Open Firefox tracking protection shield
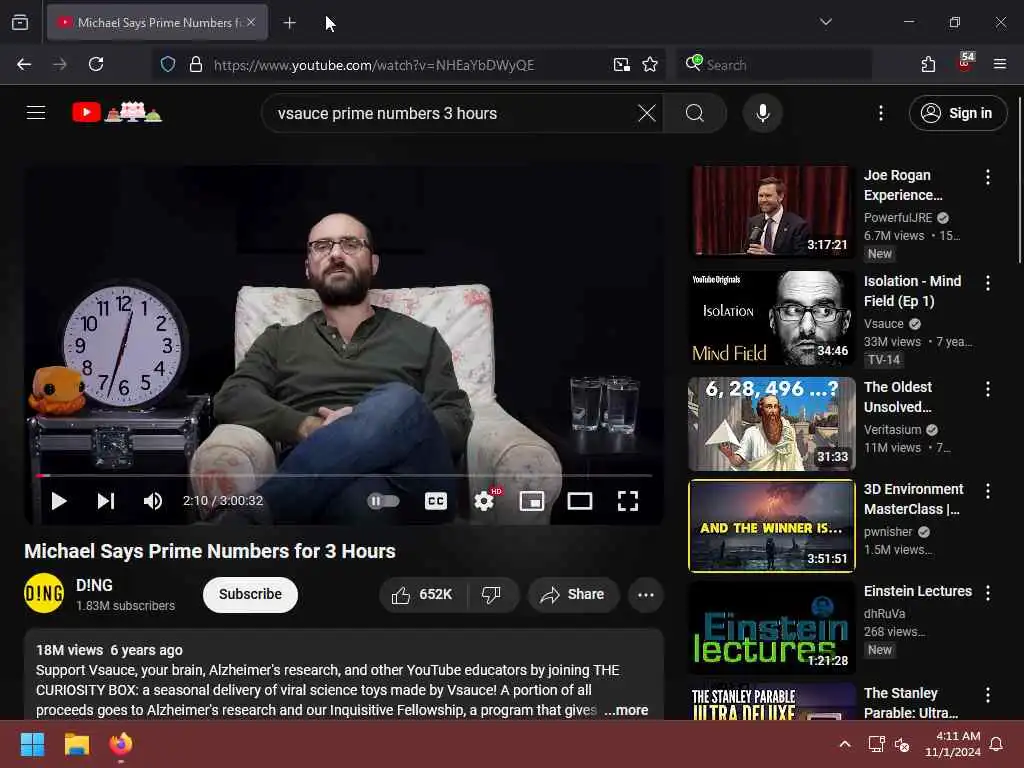The width and height of the screenshot is (1024, 768). point(168,64)
